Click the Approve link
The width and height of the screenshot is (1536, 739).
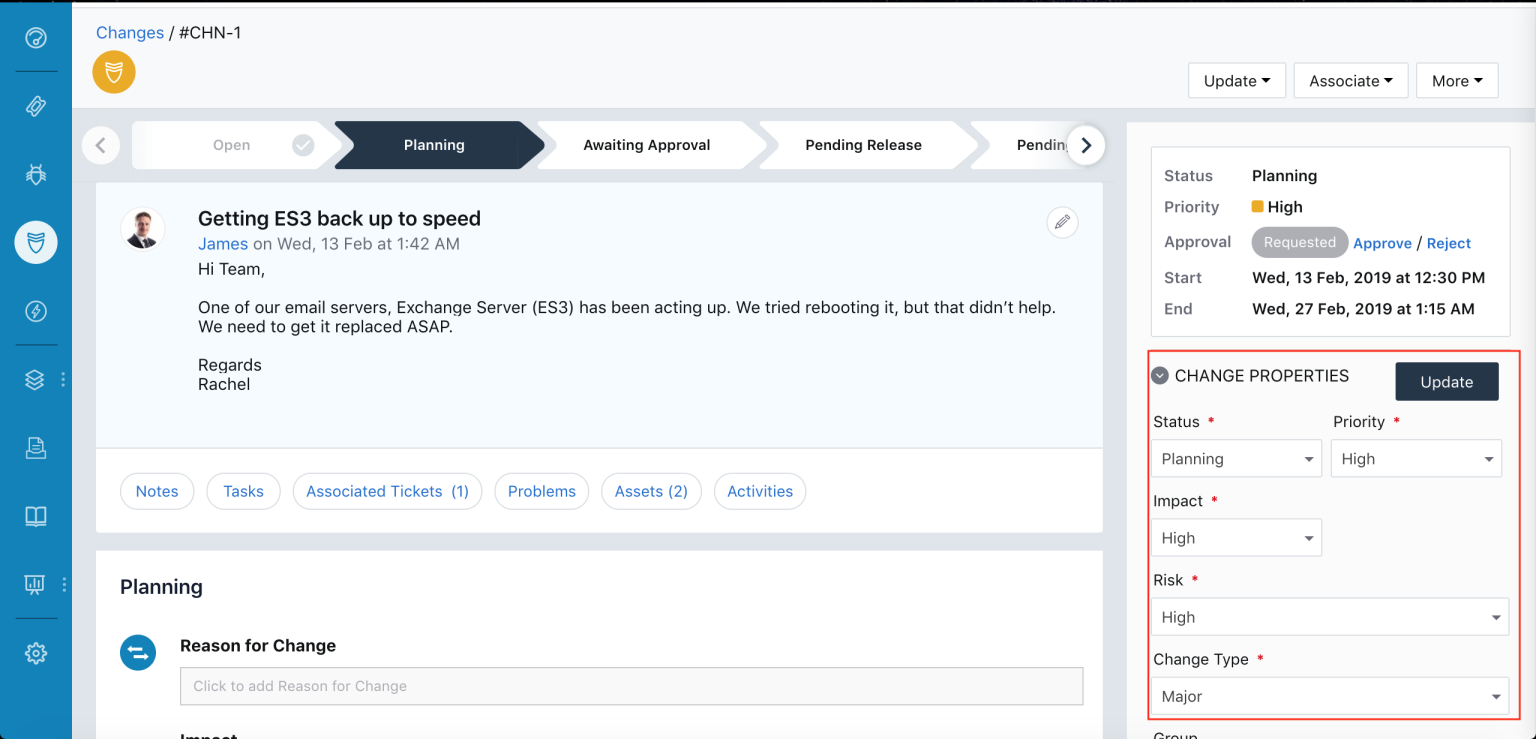[x=1382, y=243]
